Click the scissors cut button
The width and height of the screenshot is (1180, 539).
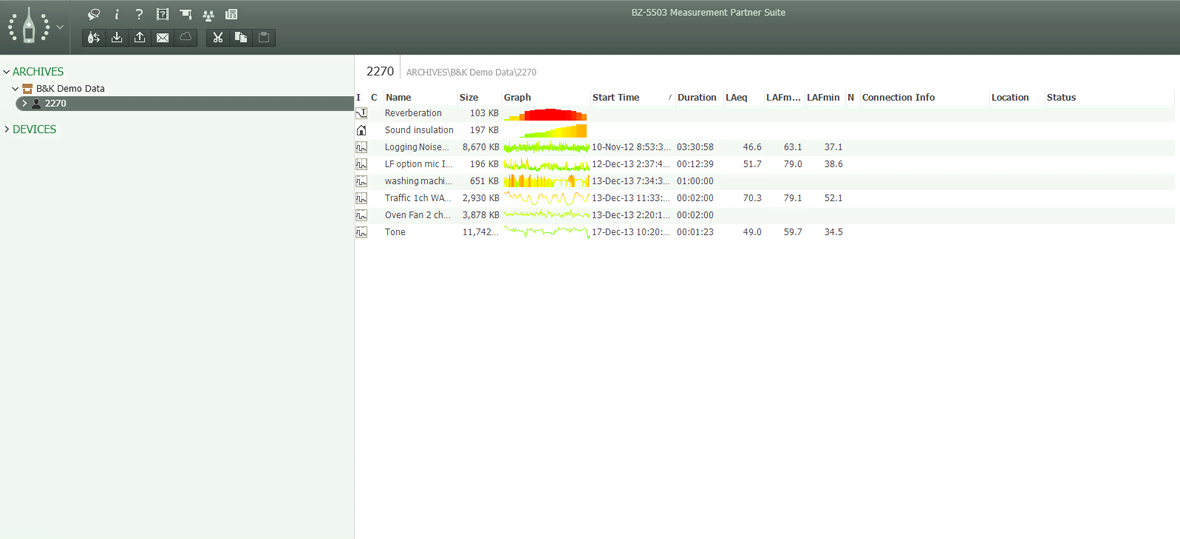(x=217, y=38)
